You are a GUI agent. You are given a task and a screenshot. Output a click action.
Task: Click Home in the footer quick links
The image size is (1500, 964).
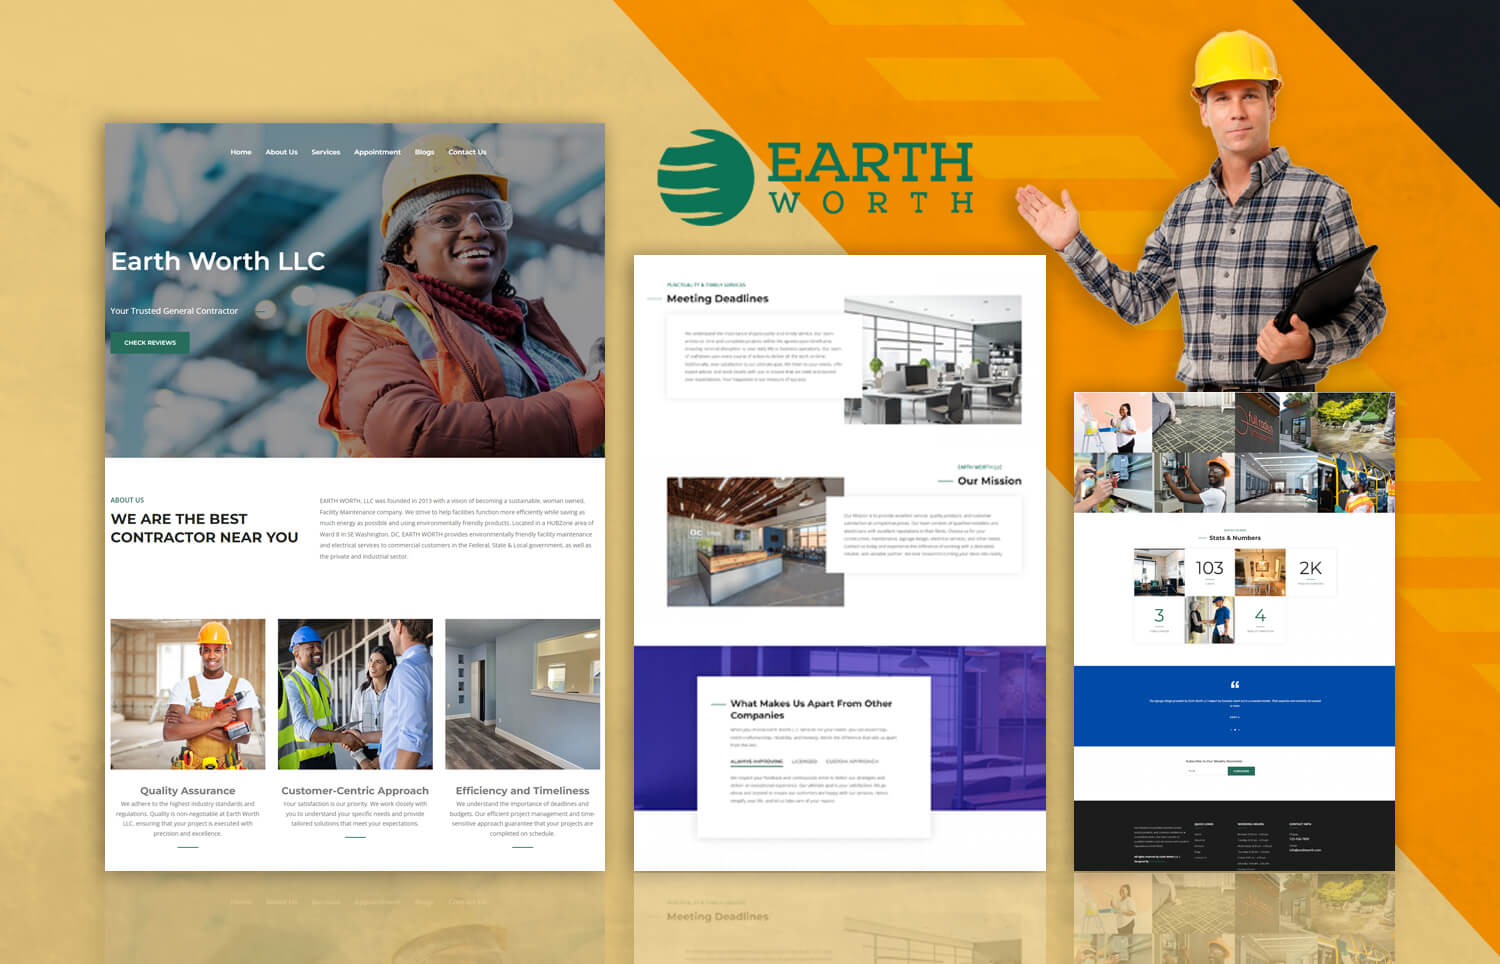(x=1198, y=834)
